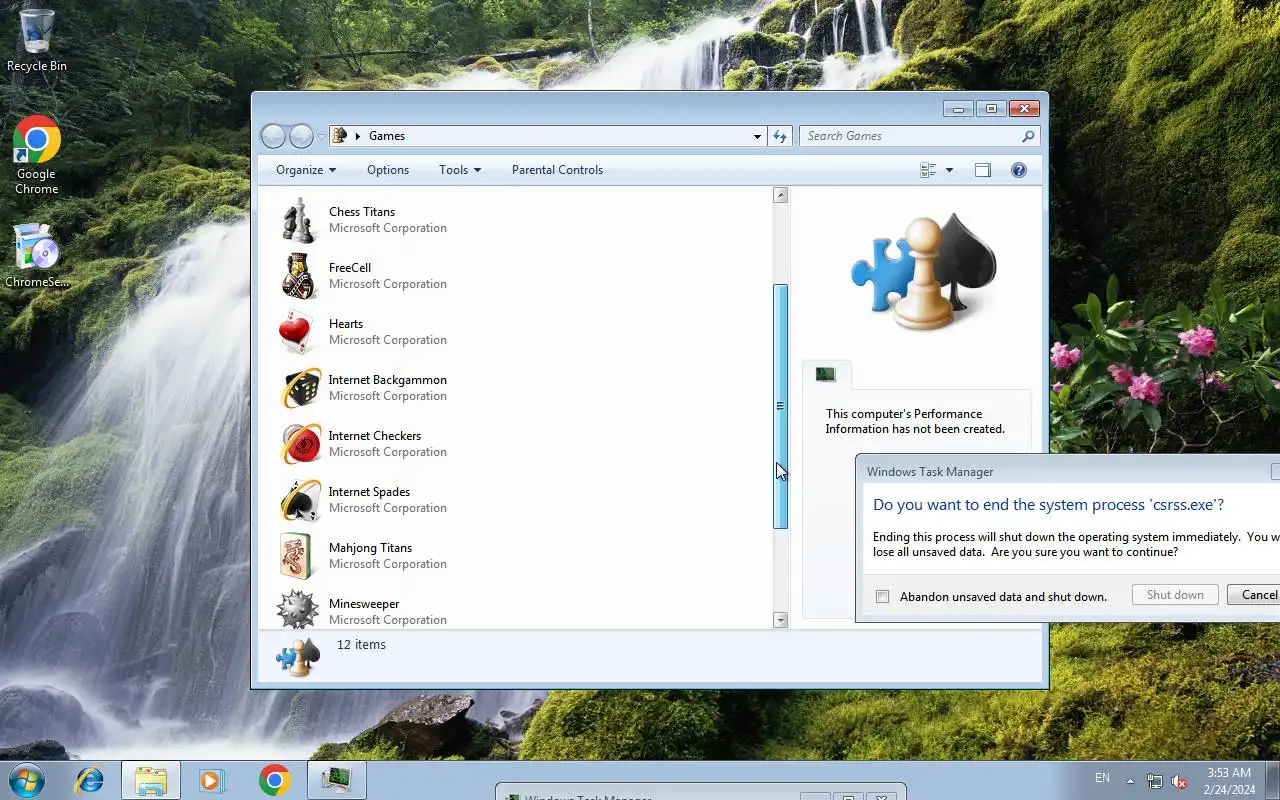Click the Games address bar breadcrumb

coord(387,136)
